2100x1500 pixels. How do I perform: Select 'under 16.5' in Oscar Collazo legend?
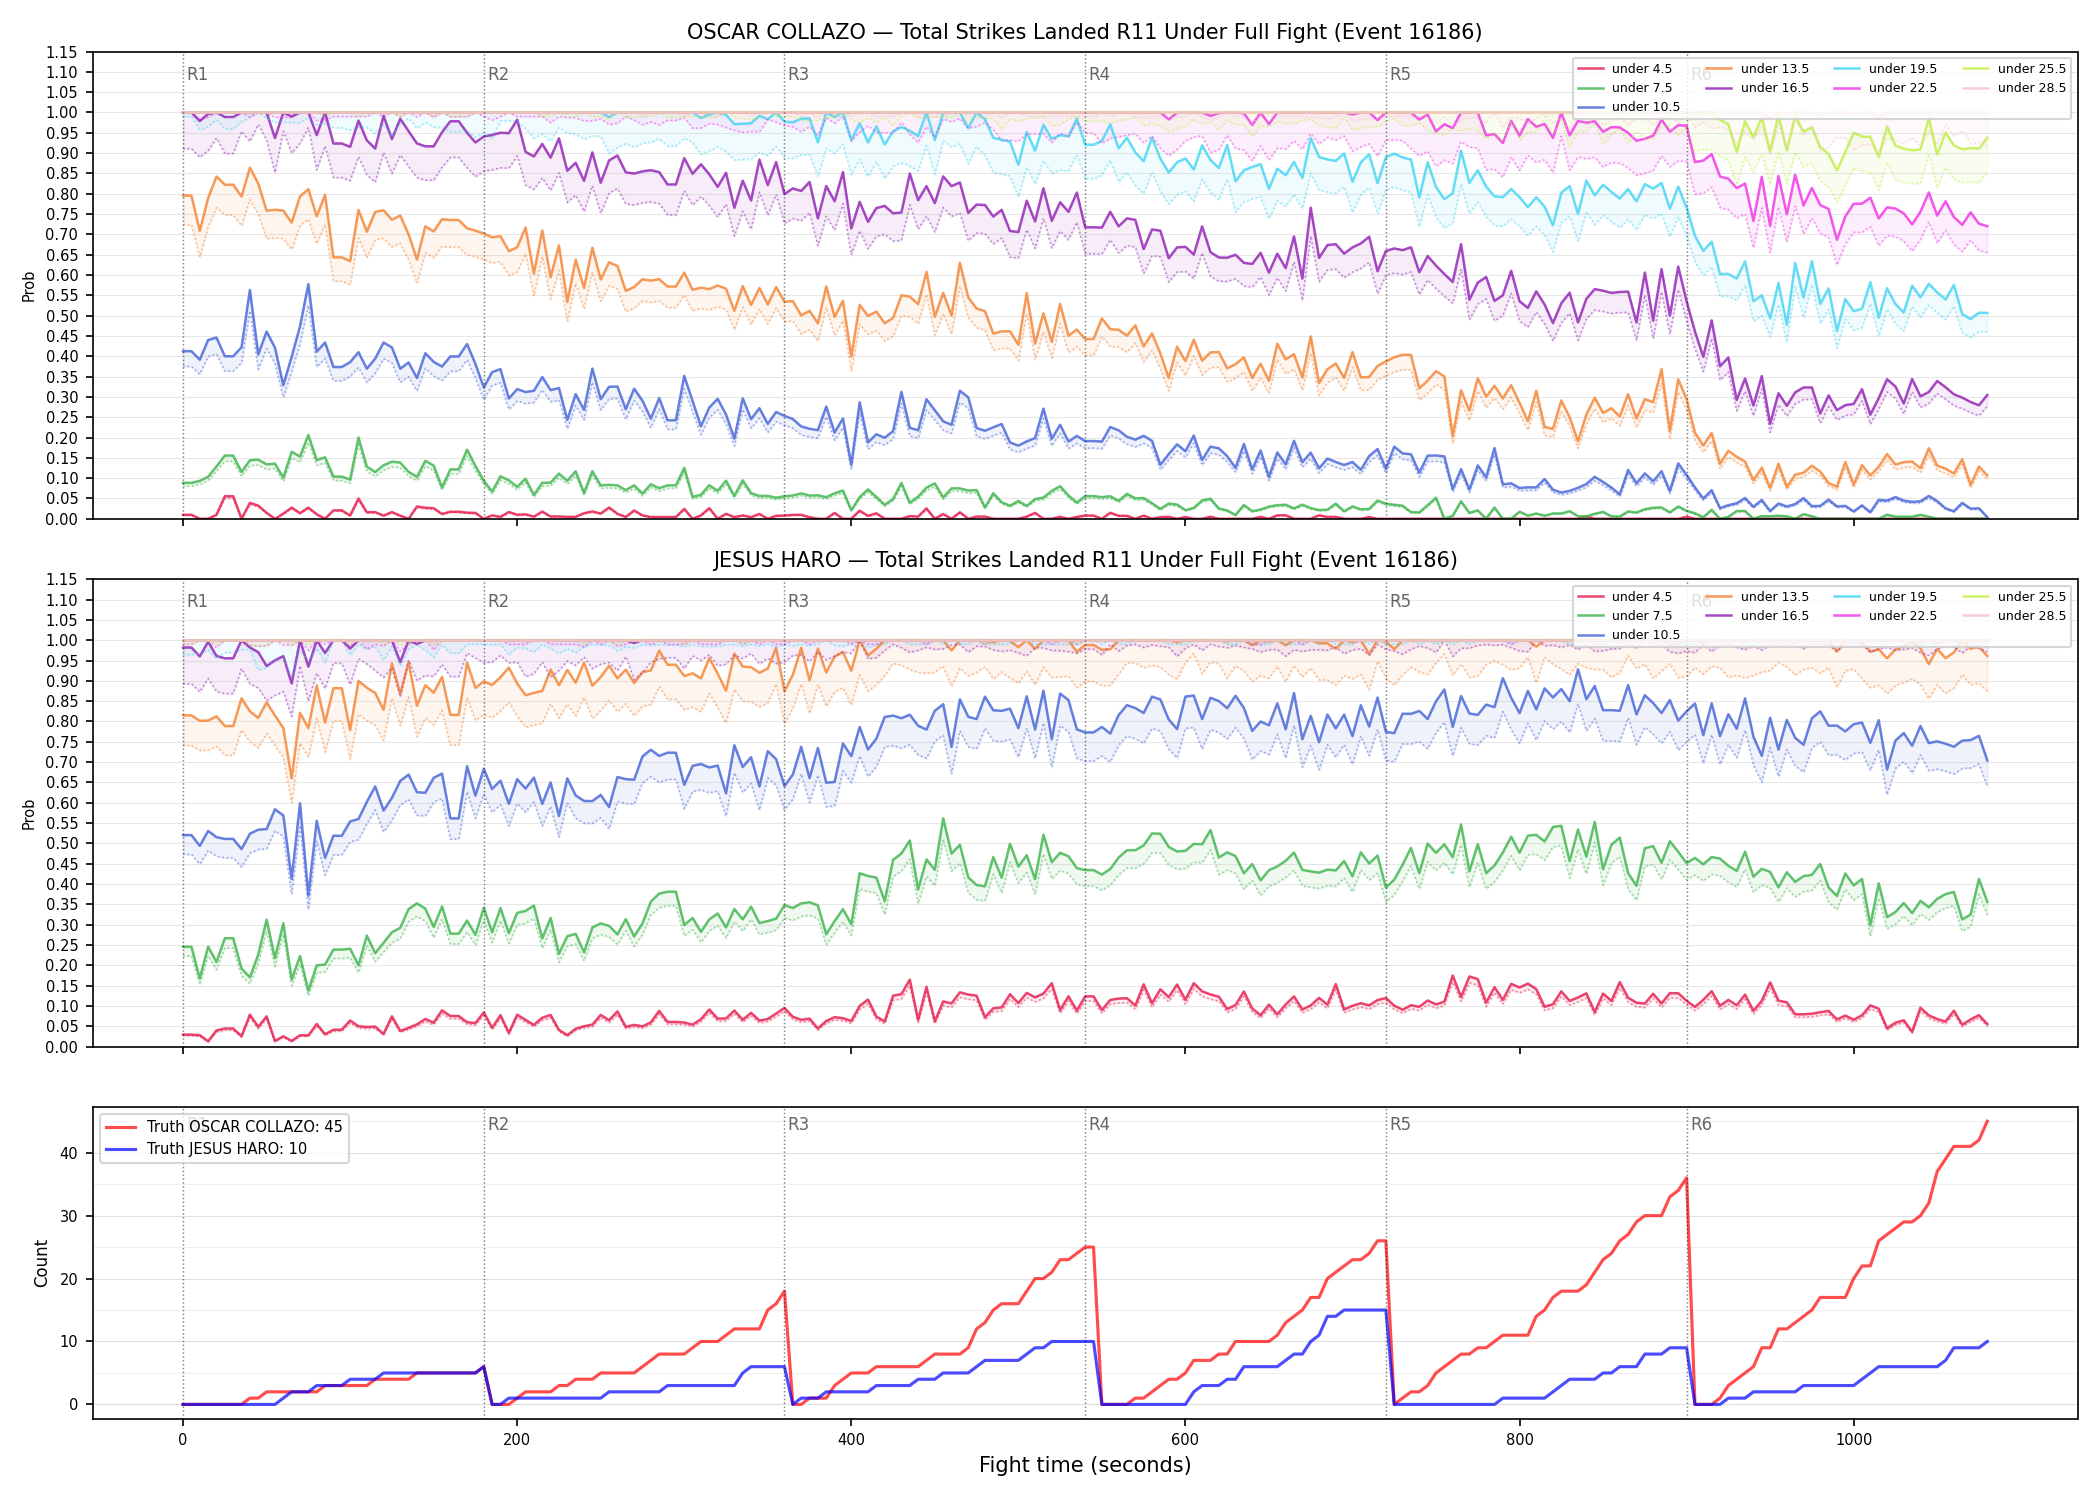coord(1757,88)
